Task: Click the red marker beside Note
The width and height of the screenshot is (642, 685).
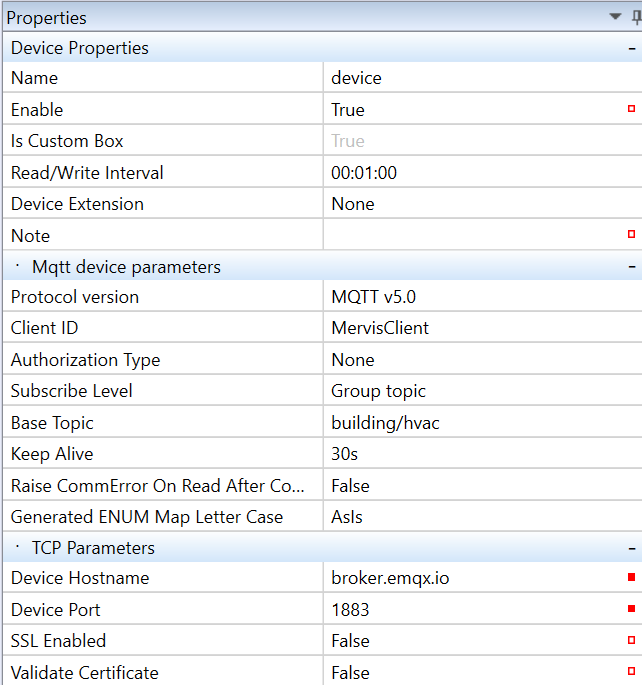Action: [x=631, y=235]
